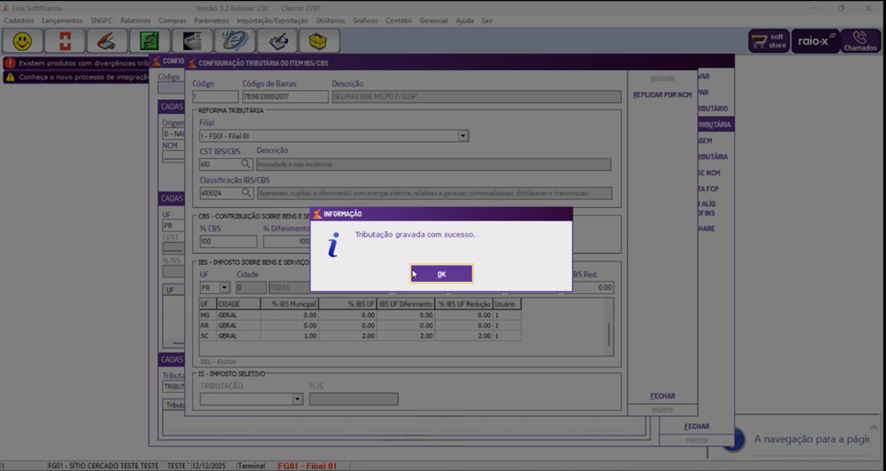
Task: Open the Utilitários menu
Action: click(331, 20)
